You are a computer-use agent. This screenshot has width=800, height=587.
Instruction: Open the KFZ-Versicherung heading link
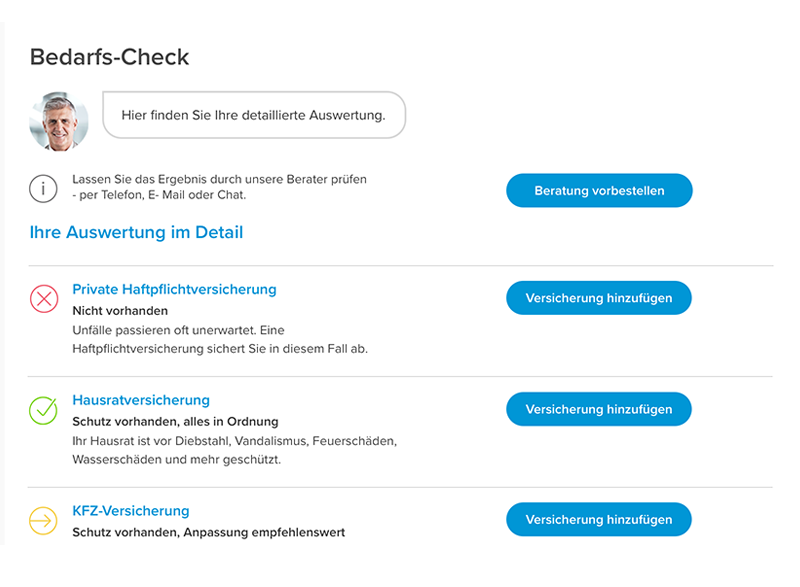click(x=131, y=511)
